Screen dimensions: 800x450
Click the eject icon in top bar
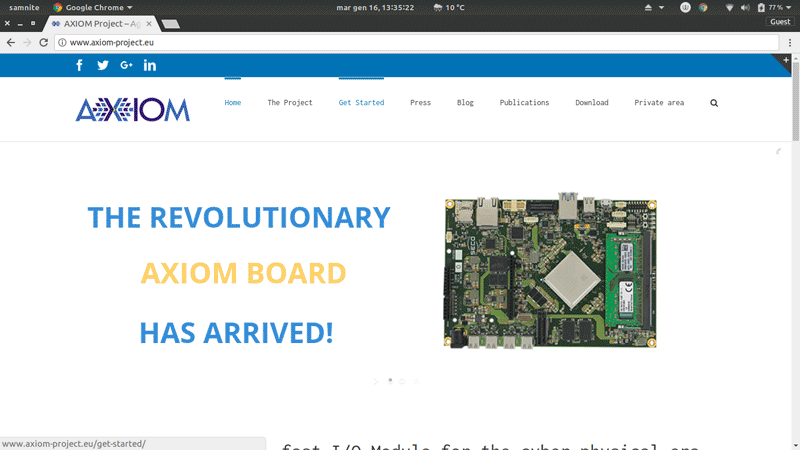click(648, 8)
